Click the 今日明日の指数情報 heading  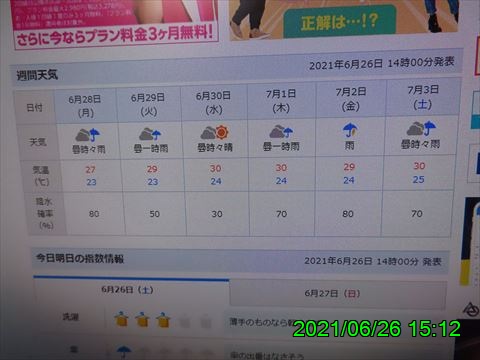[x=80, y=258]
